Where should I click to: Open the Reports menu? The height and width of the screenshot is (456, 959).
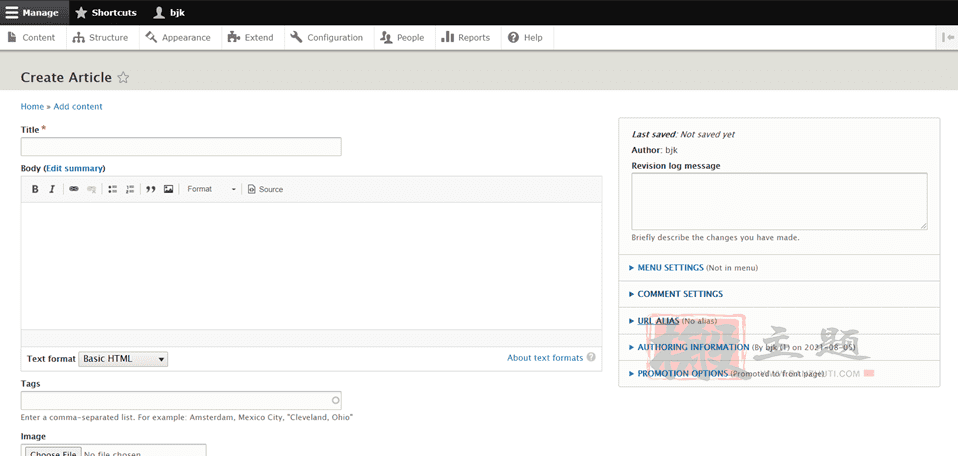click(x=465, y=37)
